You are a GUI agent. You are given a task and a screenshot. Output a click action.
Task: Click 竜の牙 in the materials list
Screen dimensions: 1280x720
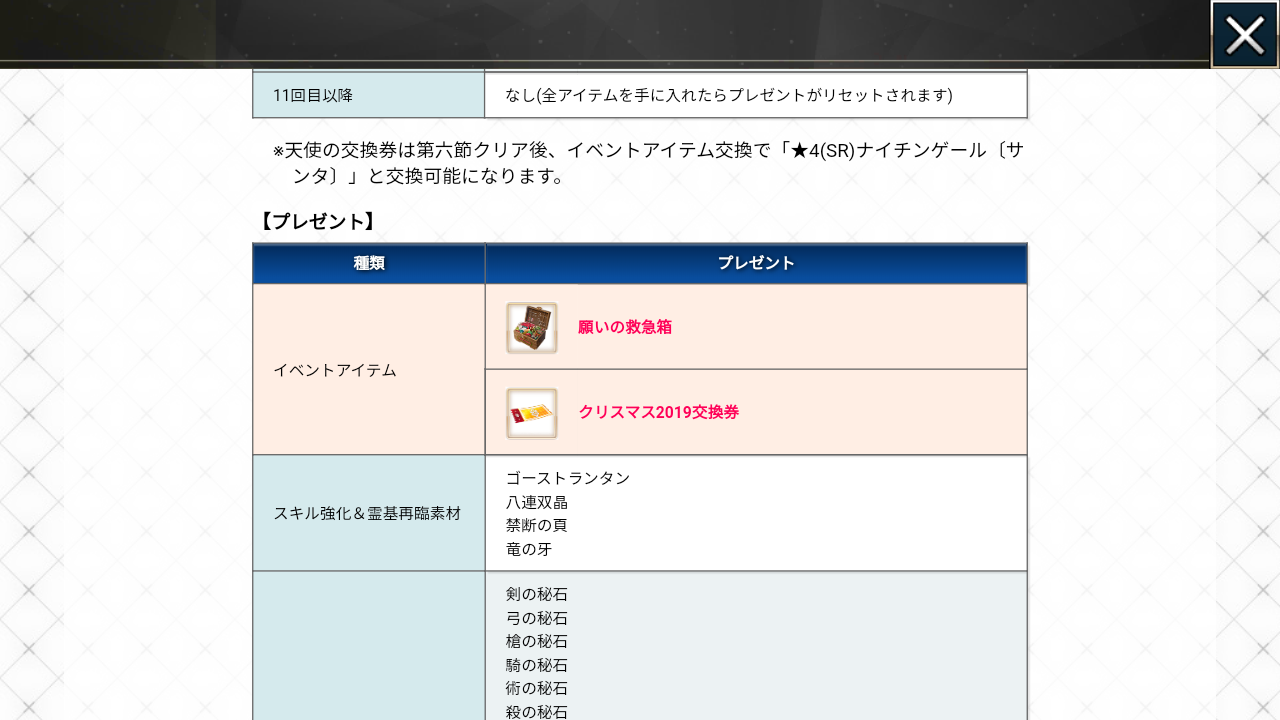tap(529, 549)
